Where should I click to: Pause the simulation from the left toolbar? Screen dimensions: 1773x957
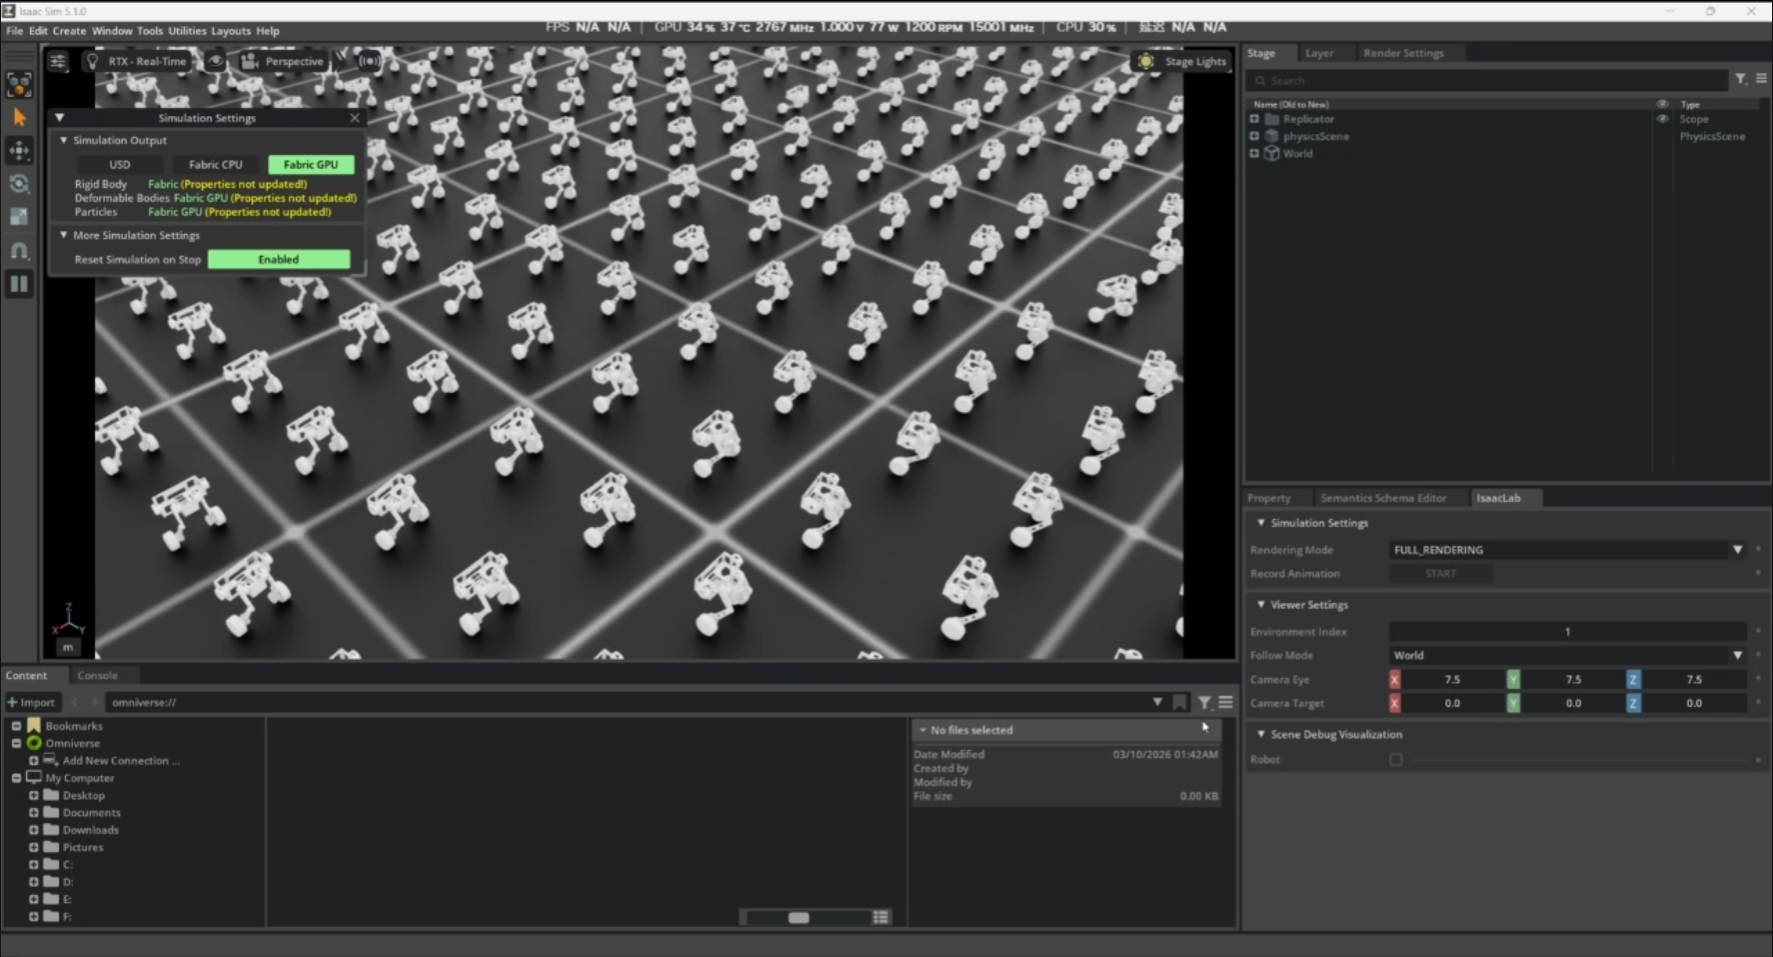click(19, 284)
